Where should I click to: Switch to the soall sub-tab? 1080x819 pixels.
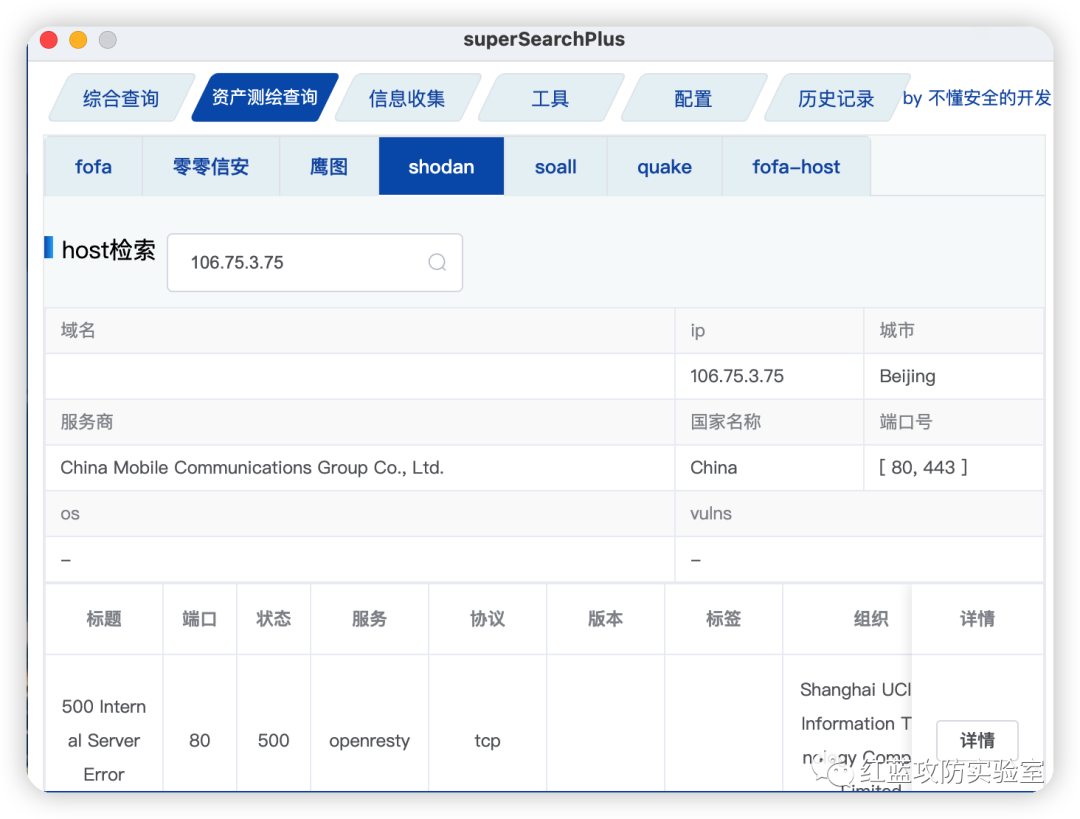tap(556, 167)
